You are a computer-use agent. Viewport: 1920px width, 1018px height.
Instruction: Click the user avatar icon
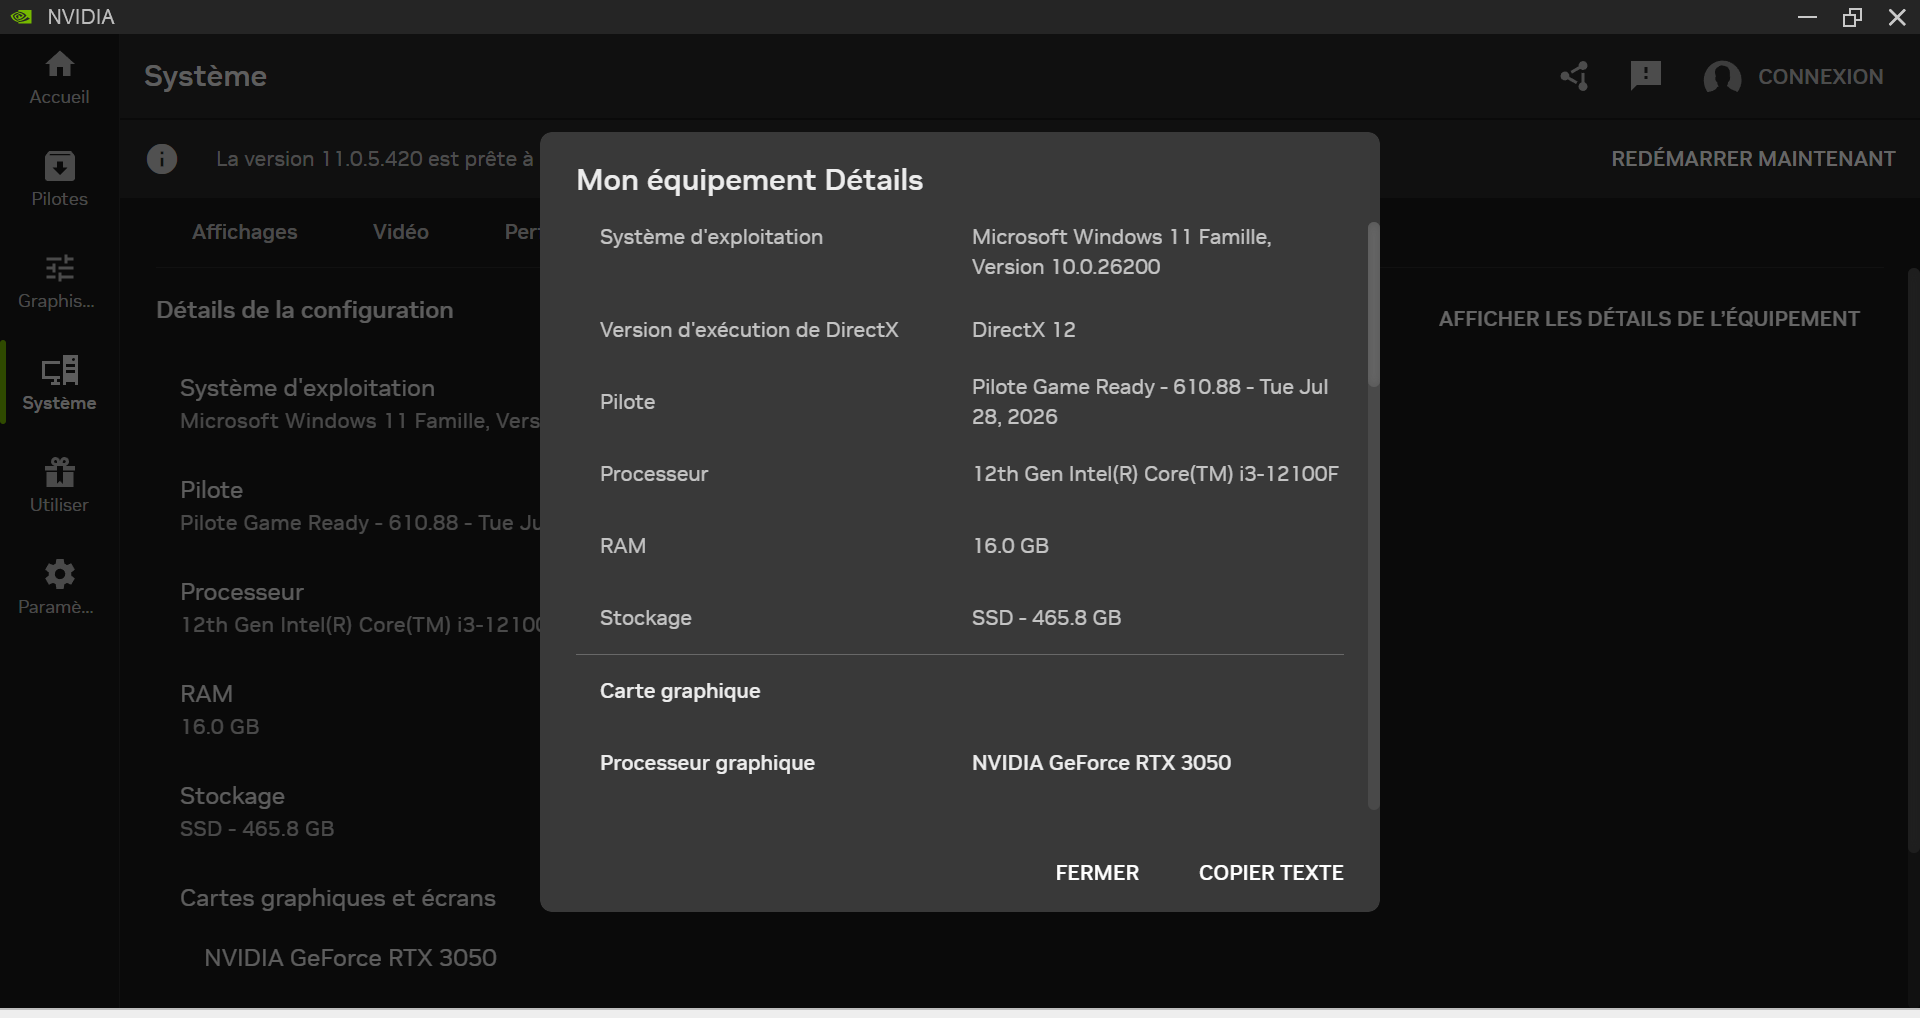pyautogui.click(x=1722, y=77)
